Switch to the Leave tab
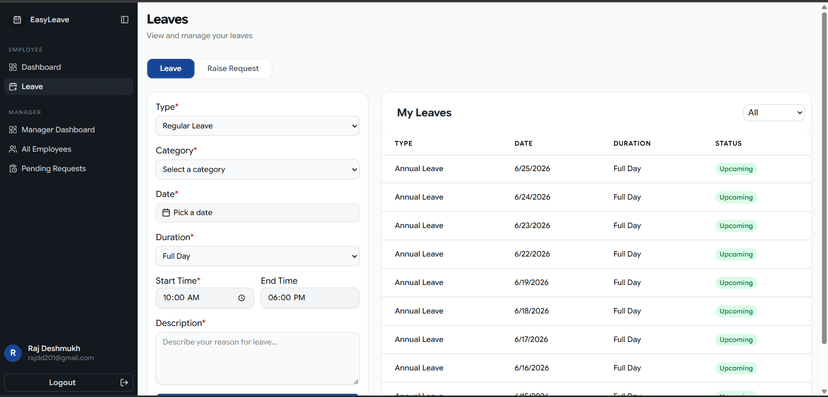828x397 pixels. 171,69
